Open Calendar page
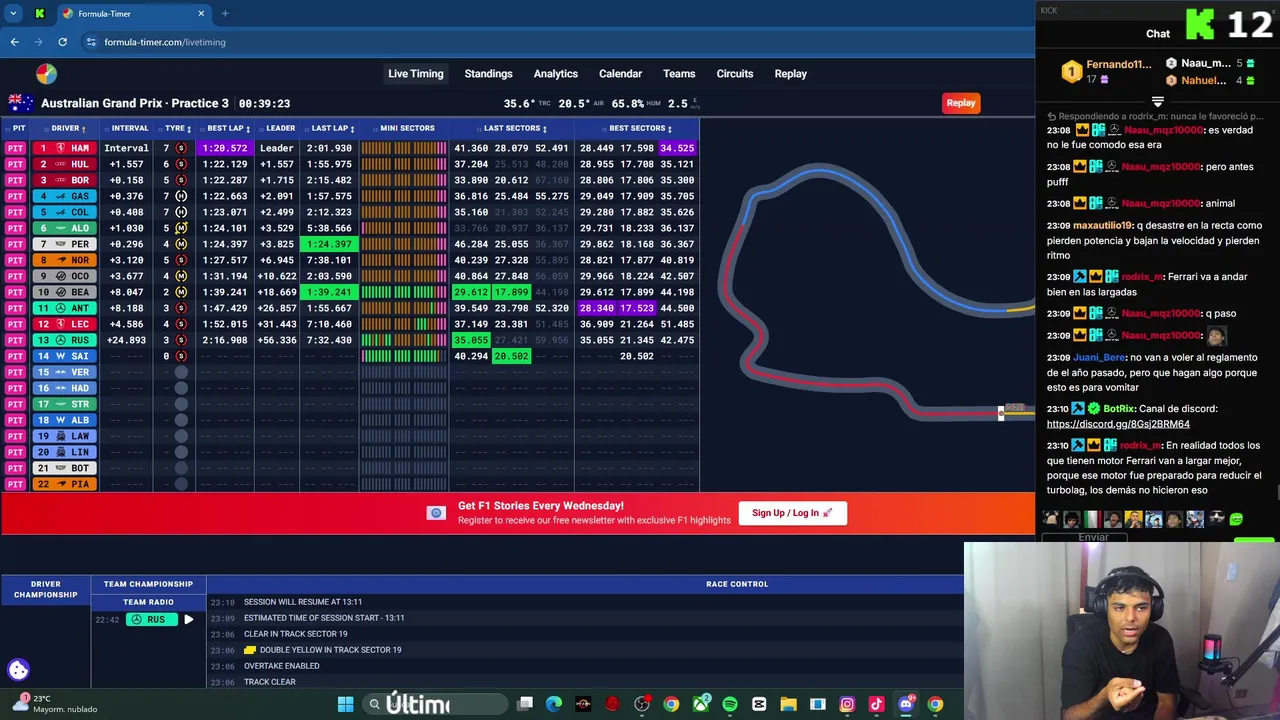The width and height of the screenshot is (1280, 720). pyautogui.click(x=620, y=74)
